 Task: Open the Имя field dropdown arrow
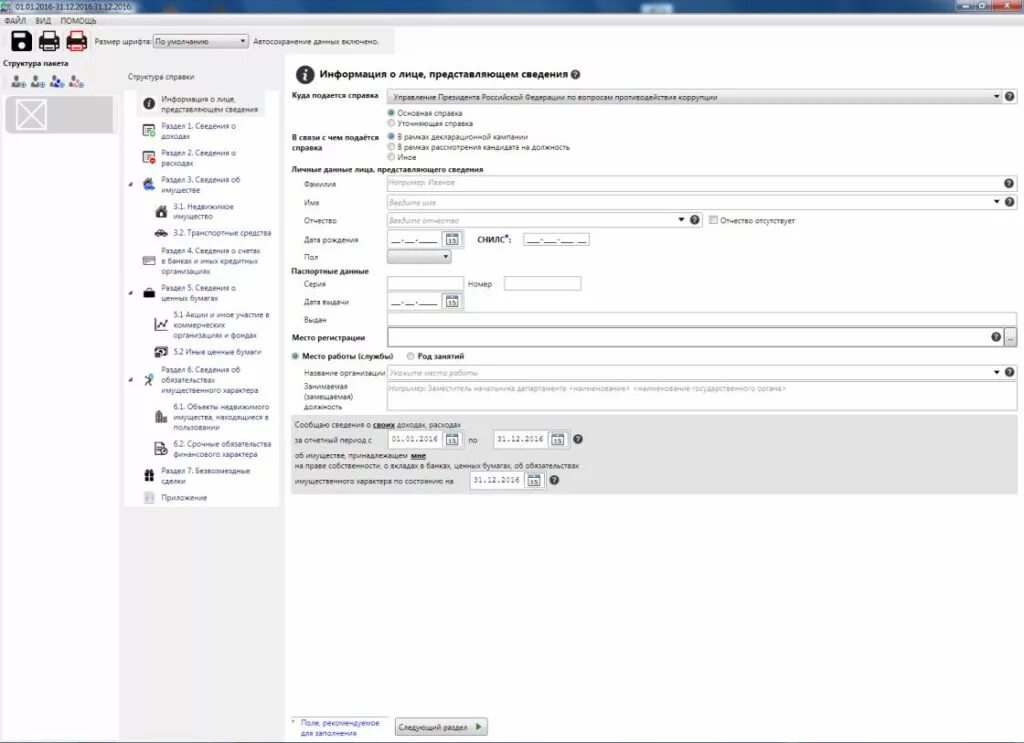click(997, 202)
